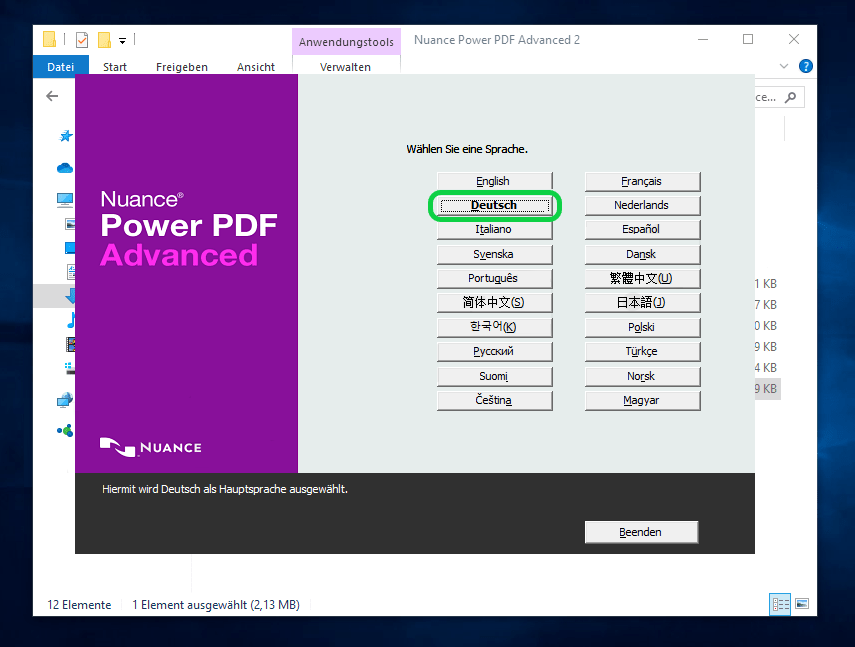Viewport: 855px width, 647px height.
Task: Open OneDrive cloud icon in sidebar
Action: pos(65,168)
